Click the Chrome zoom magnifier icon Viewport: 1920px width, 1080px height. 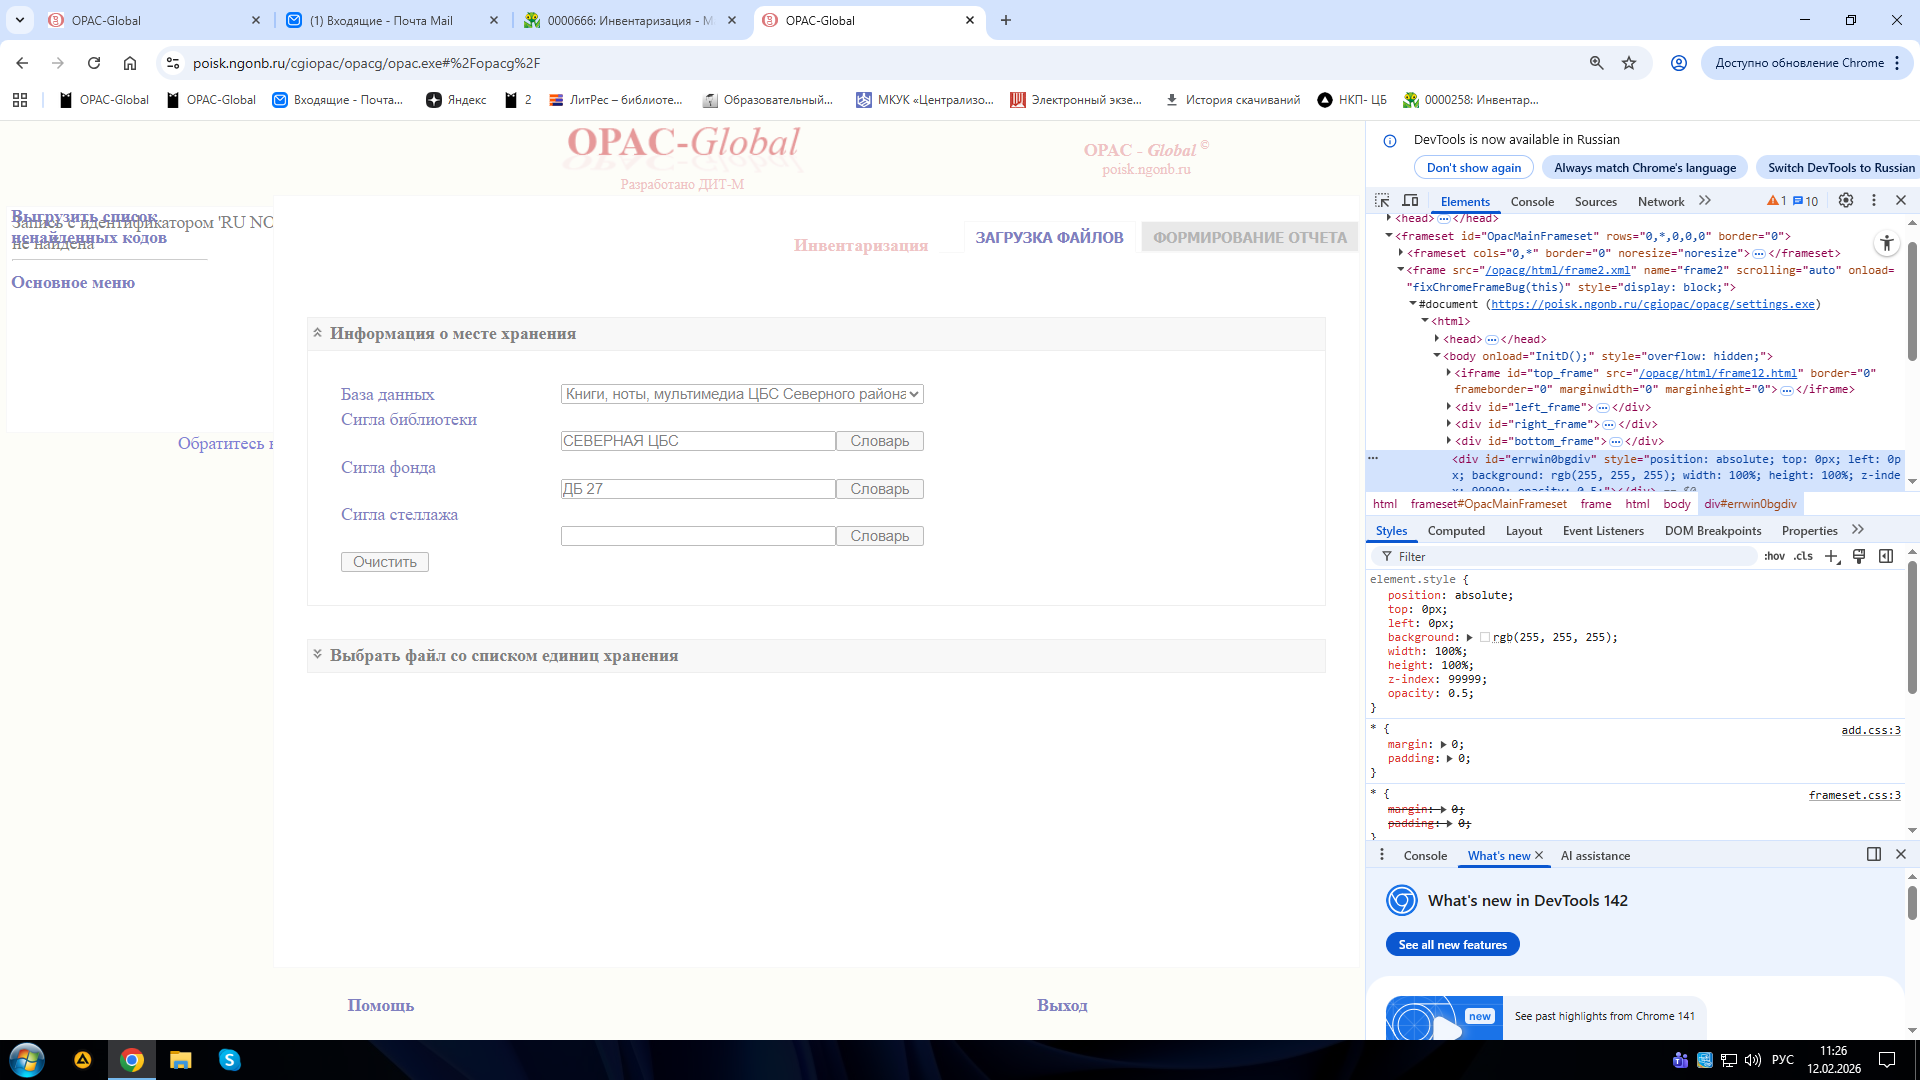coord(1597,63)
